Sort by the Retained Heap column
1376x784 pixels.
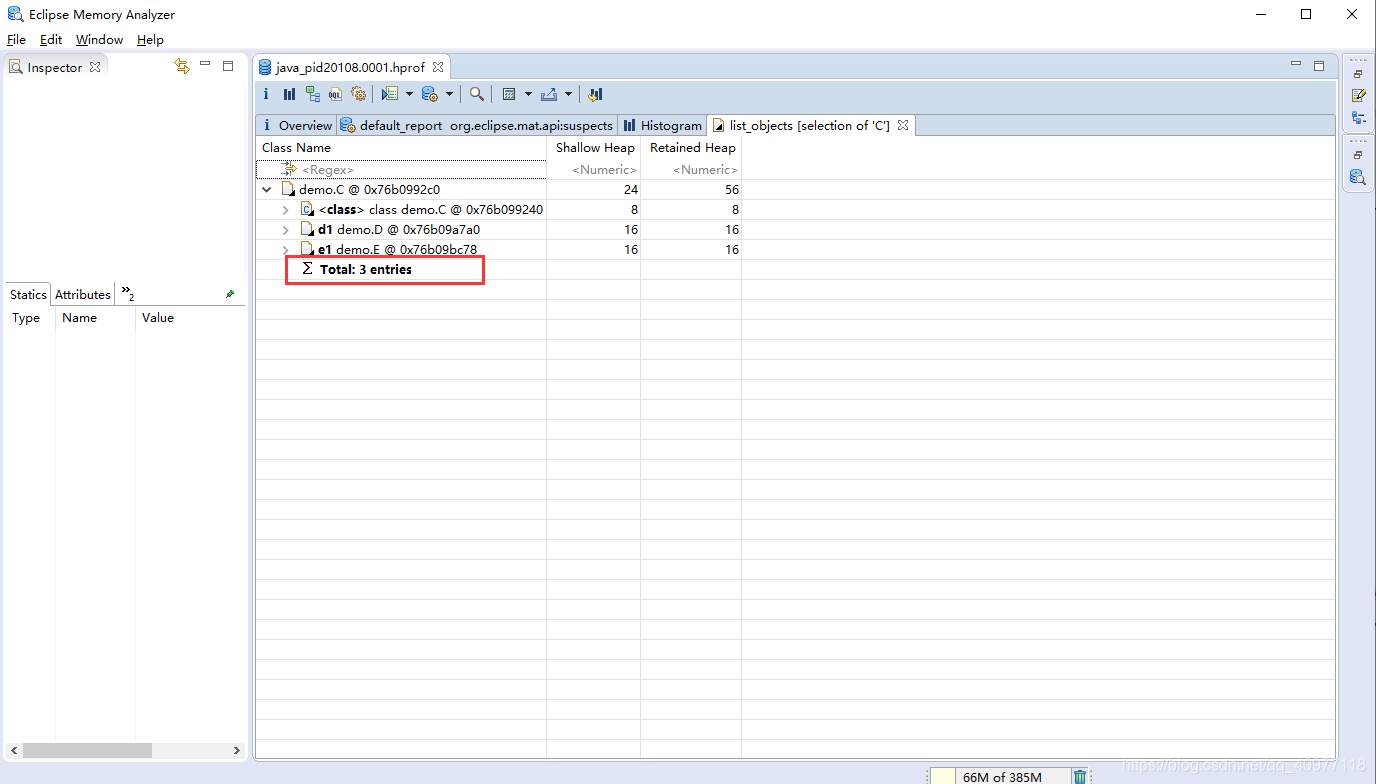tap(691, 147)
